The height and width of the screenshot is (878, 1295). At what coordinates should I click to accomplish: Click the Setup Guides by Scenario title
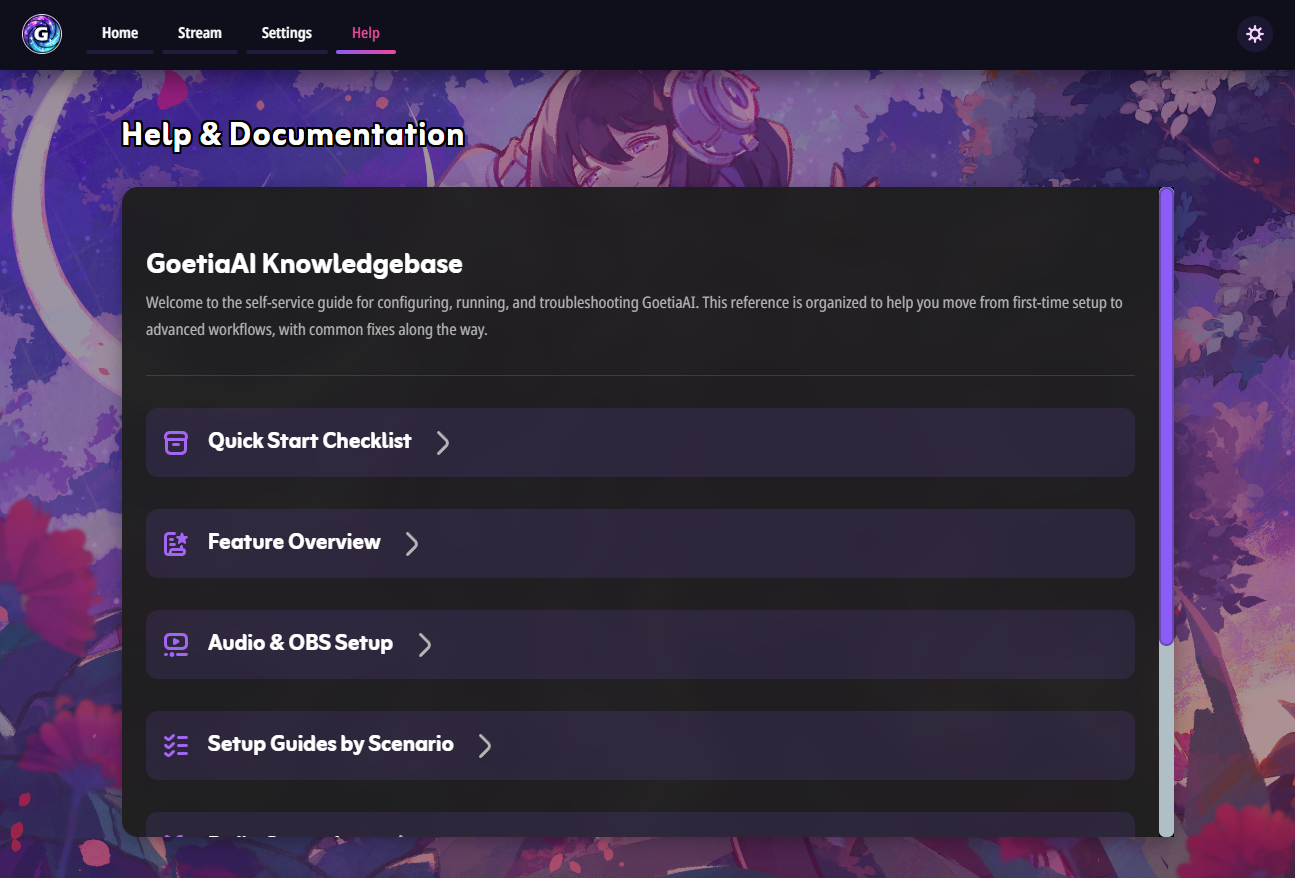330,744
